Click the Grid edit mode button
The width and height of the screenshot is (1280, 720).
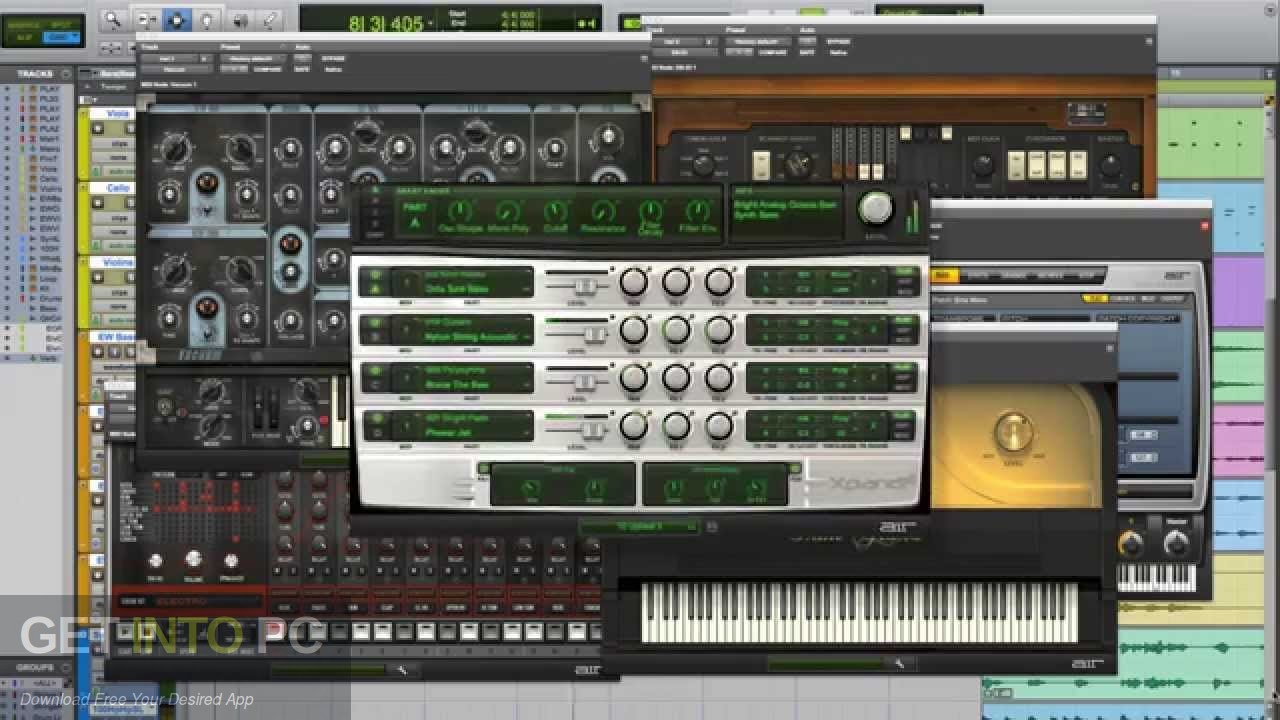(x=62, y=36)
